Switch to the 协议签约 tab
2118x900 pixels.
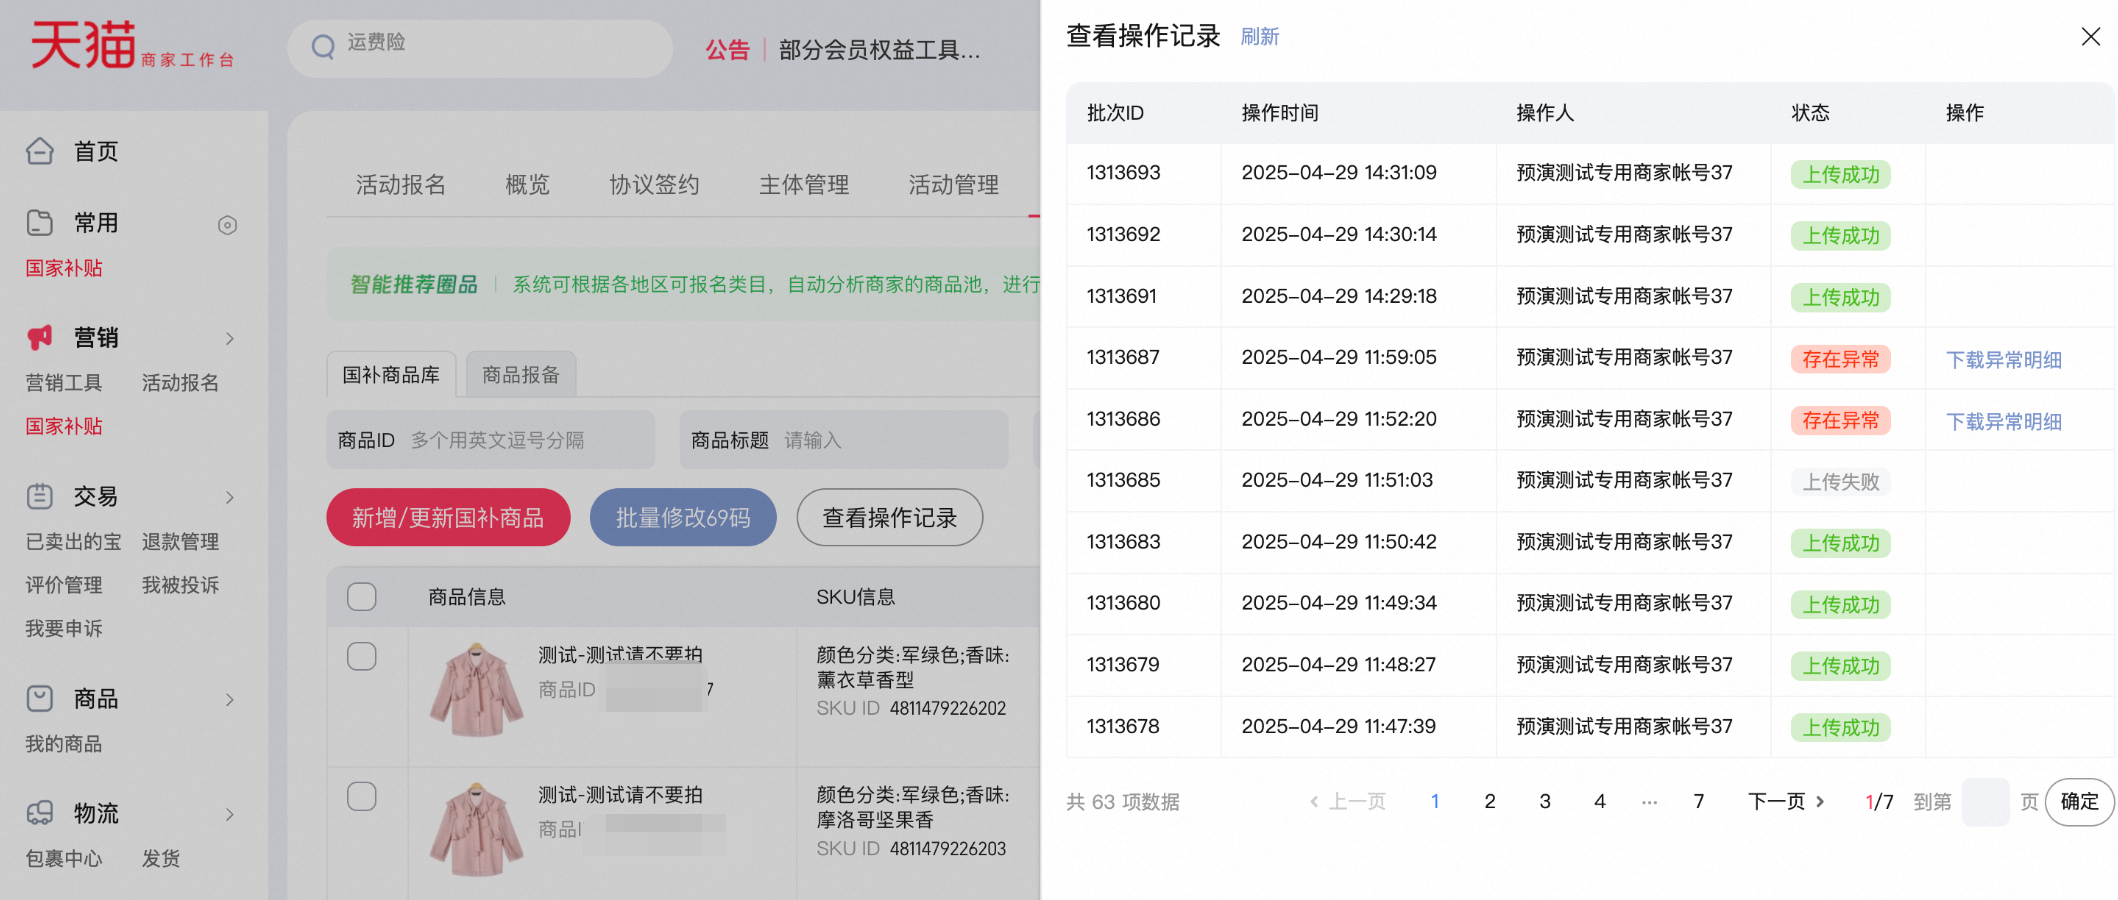pyautogui.click(x=655, y=185)
